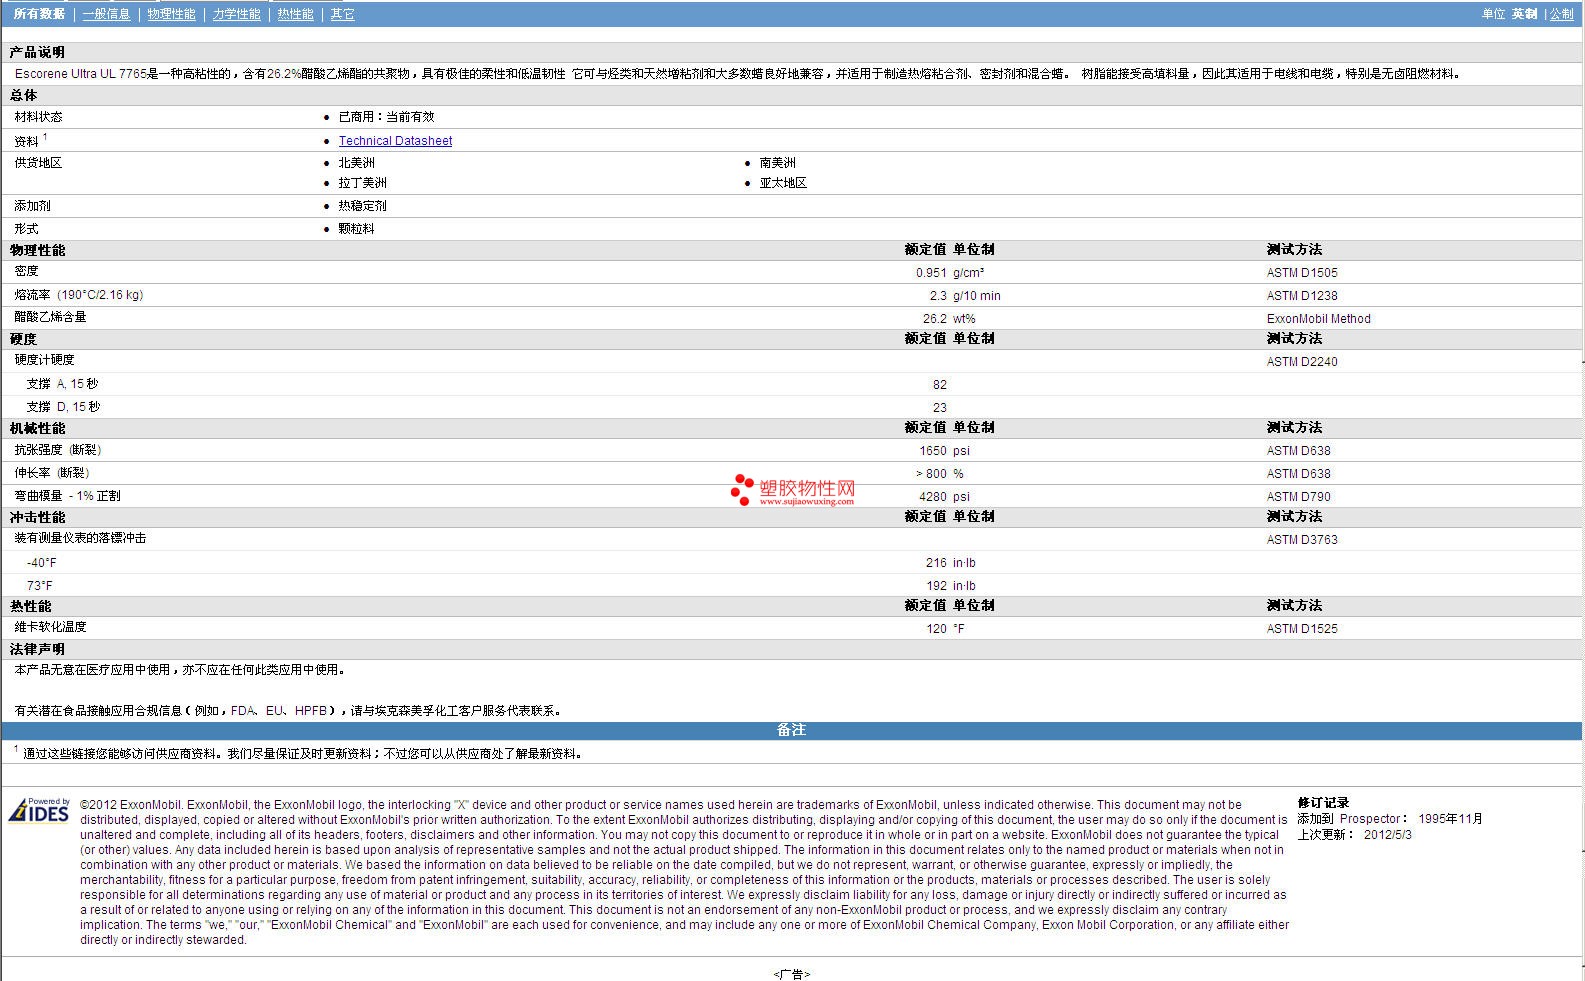1585x981 pixels.
Task: Switch units to 公制
Action: [1561, 14]
